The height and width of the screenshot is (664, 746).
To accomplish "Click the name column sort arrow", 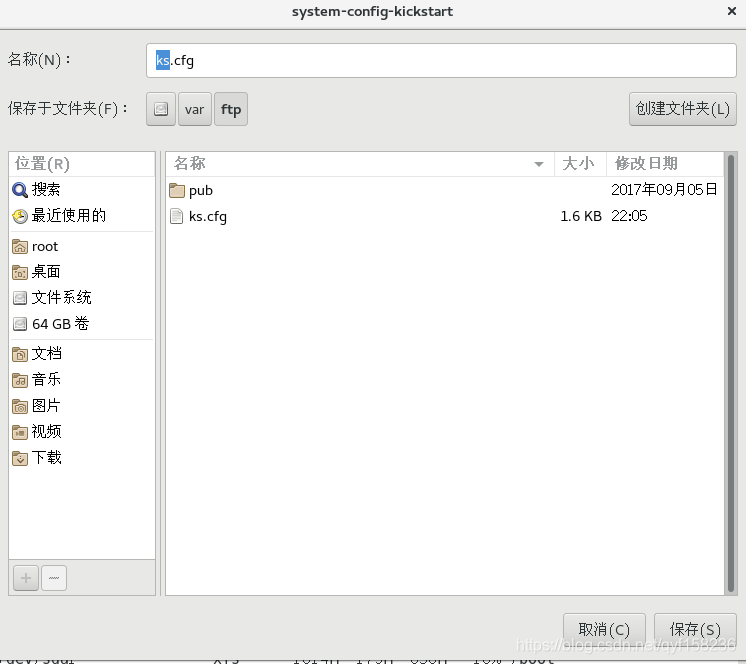I will click(539, 164).
